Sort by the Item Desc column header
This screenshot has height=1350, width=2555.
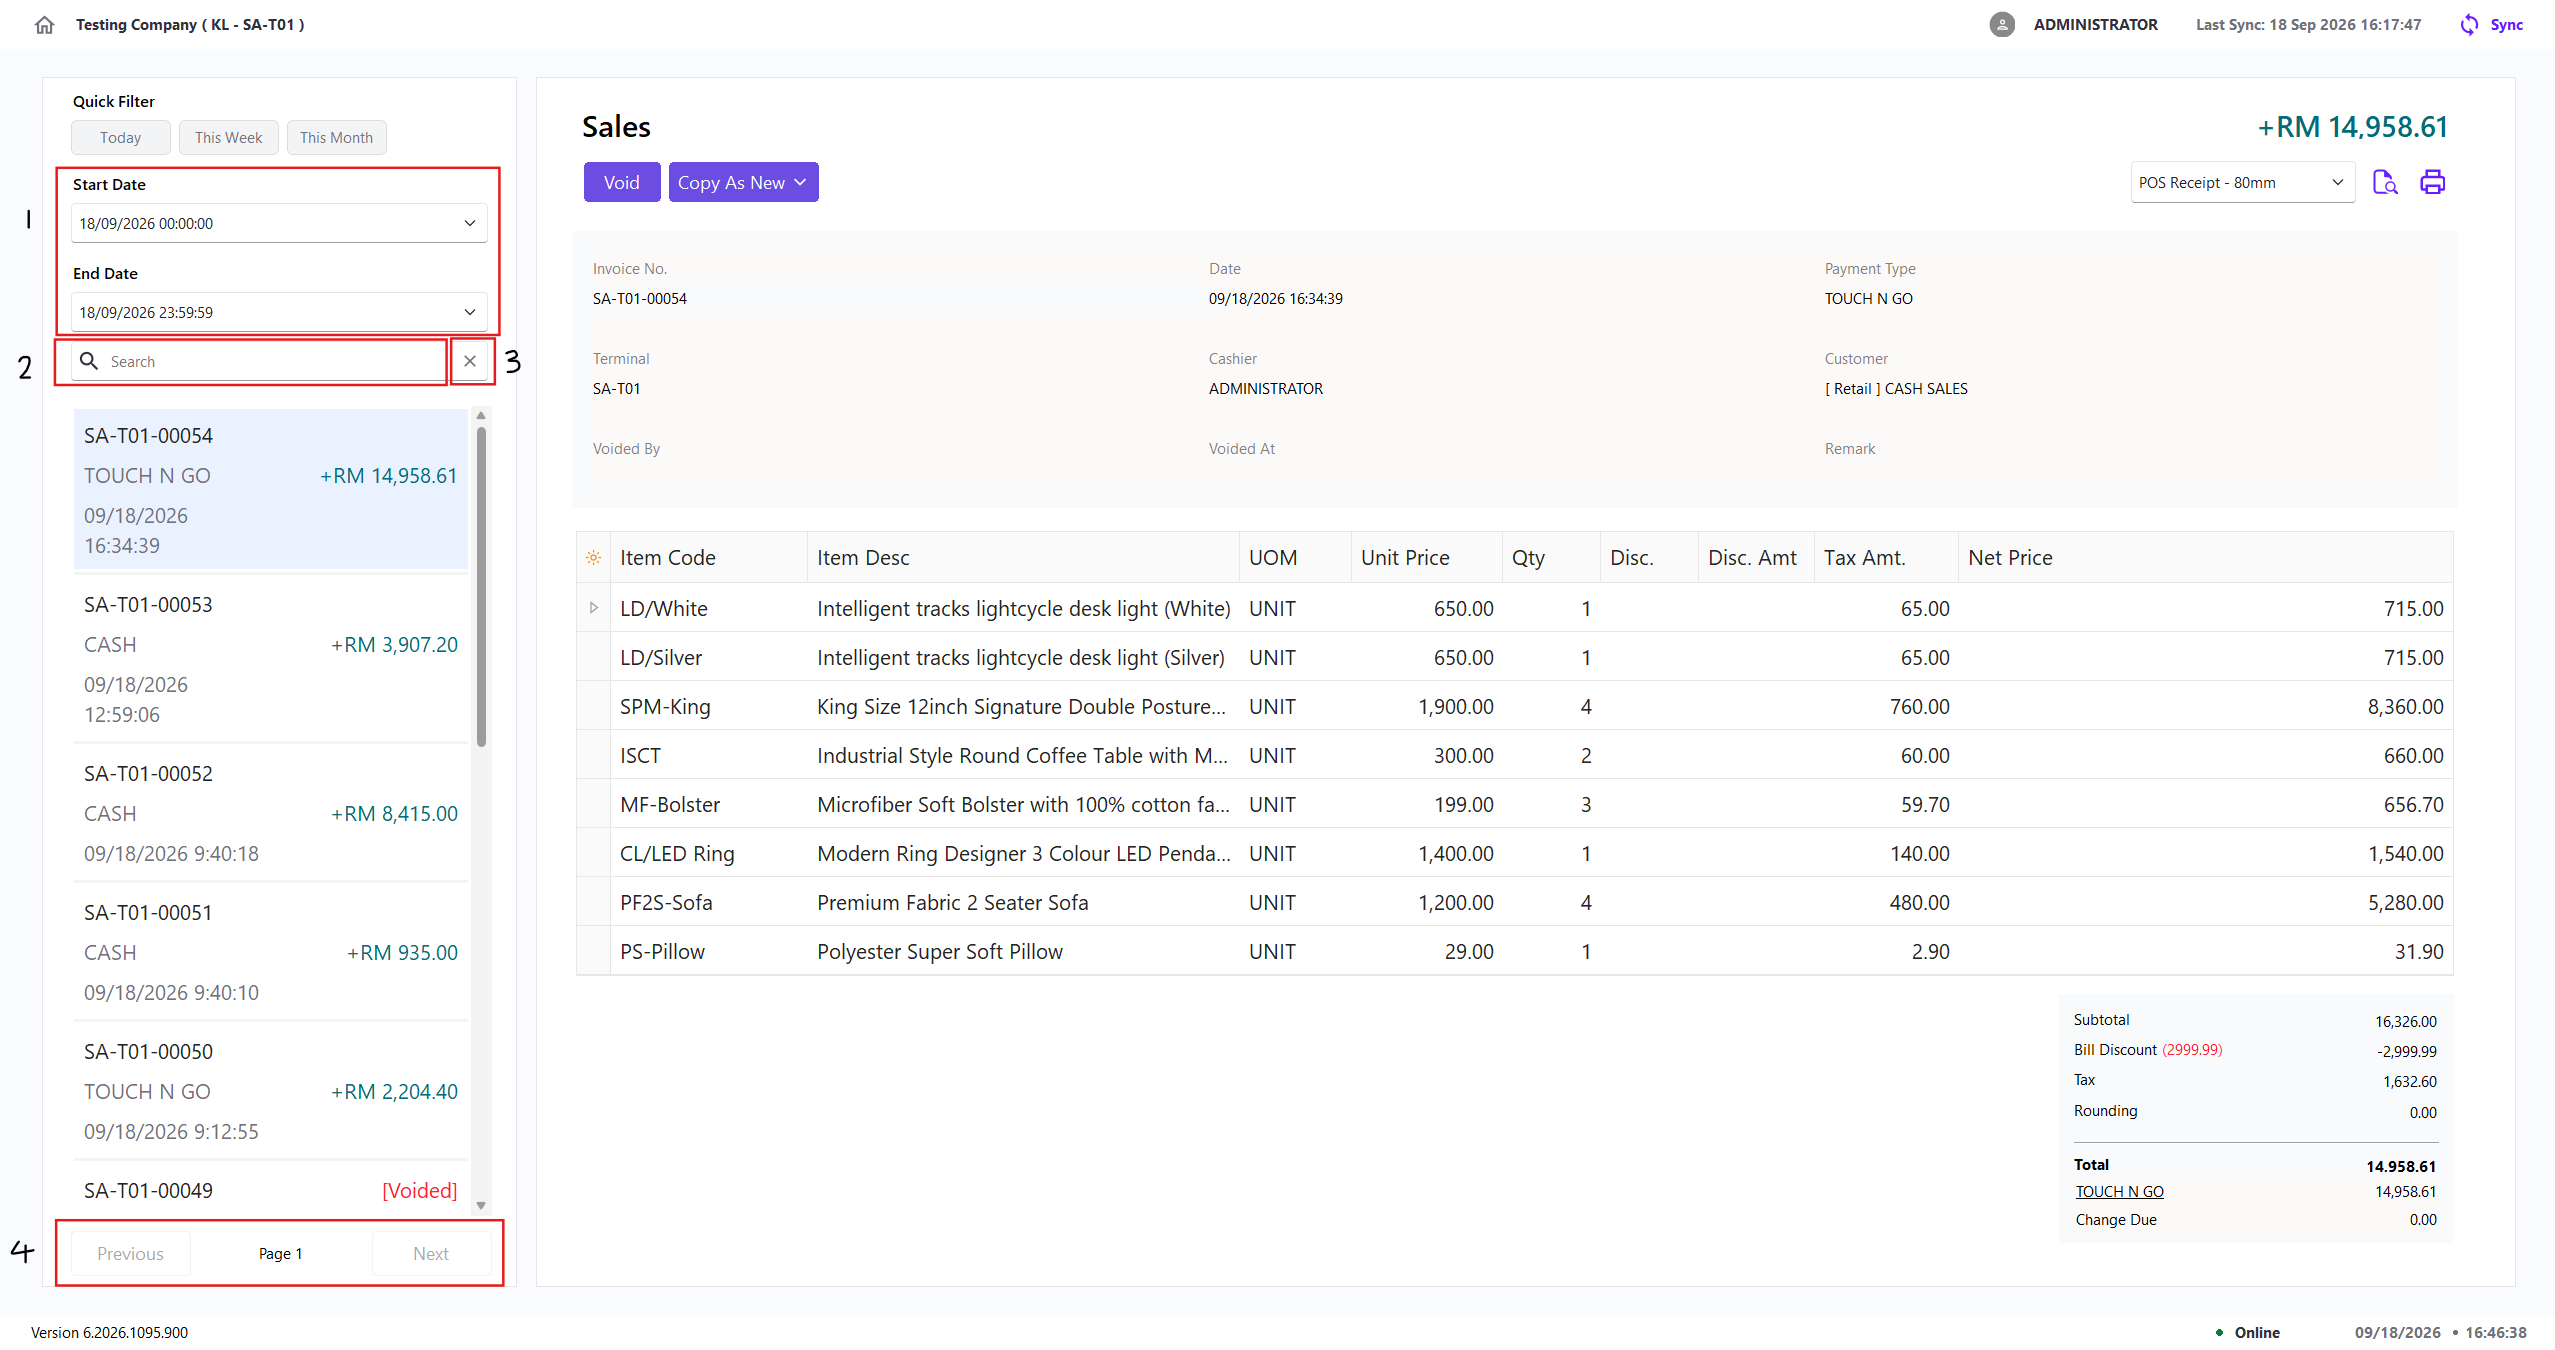pos(1023,558)
